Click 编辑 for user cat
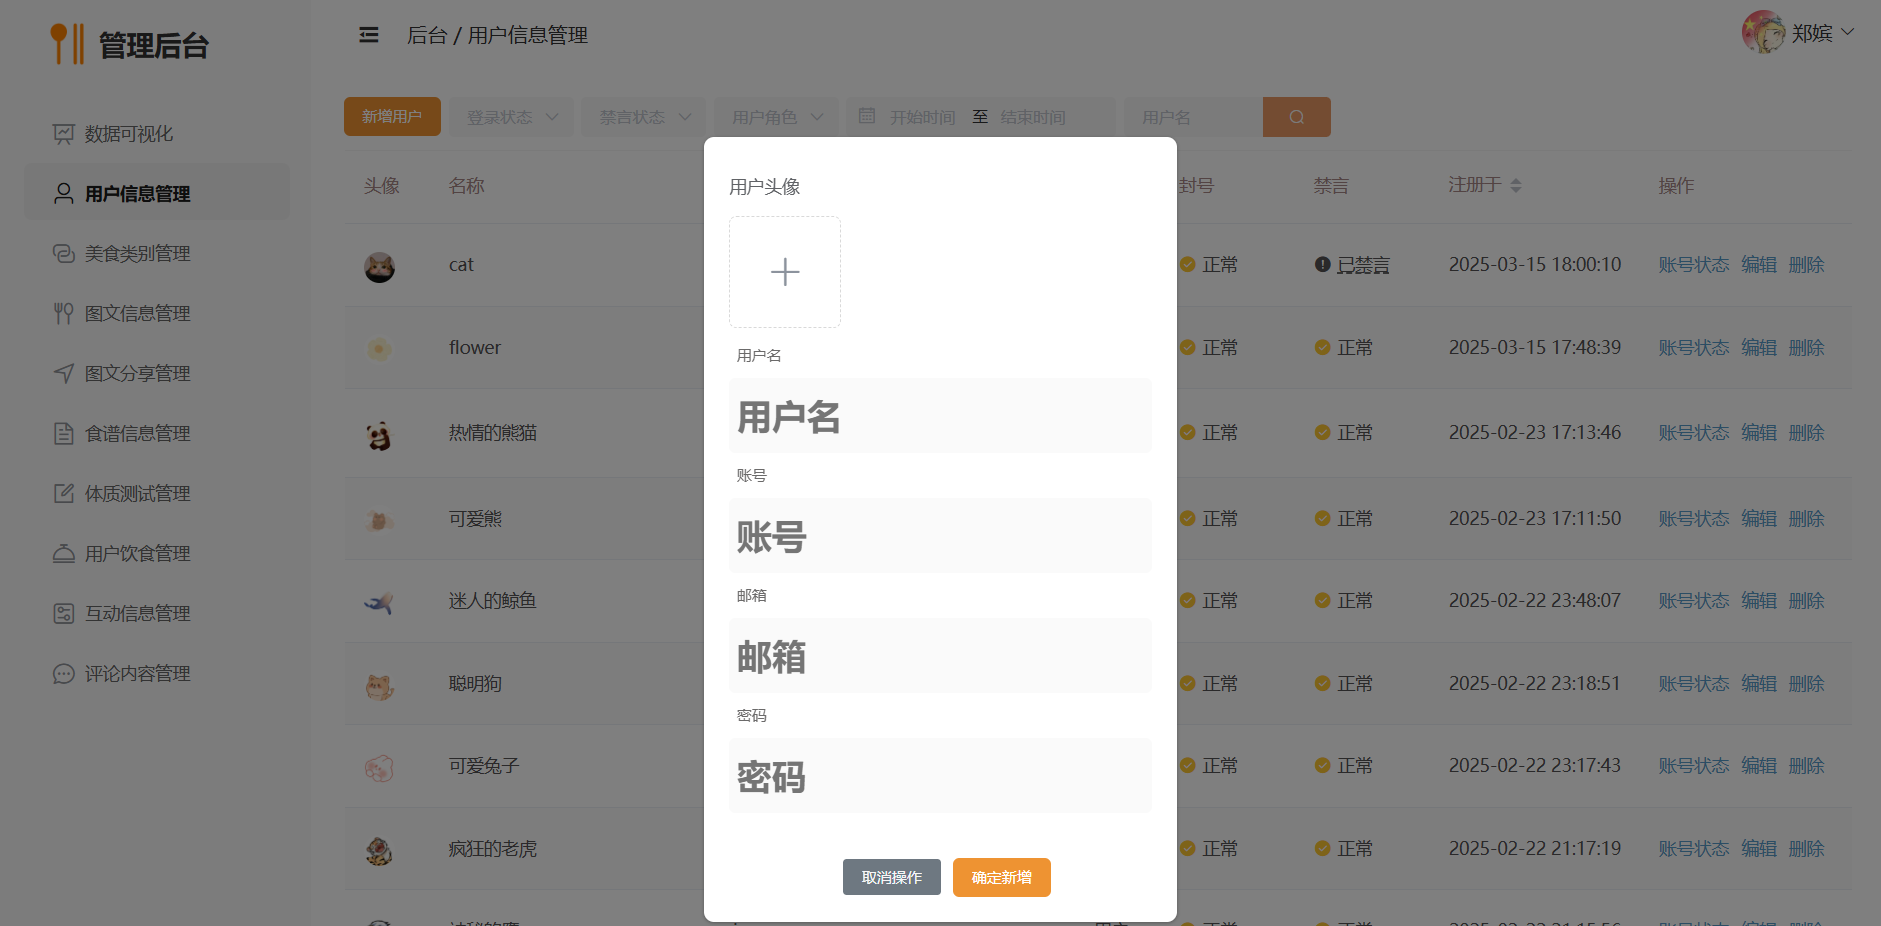 [x=1759, y=265]
